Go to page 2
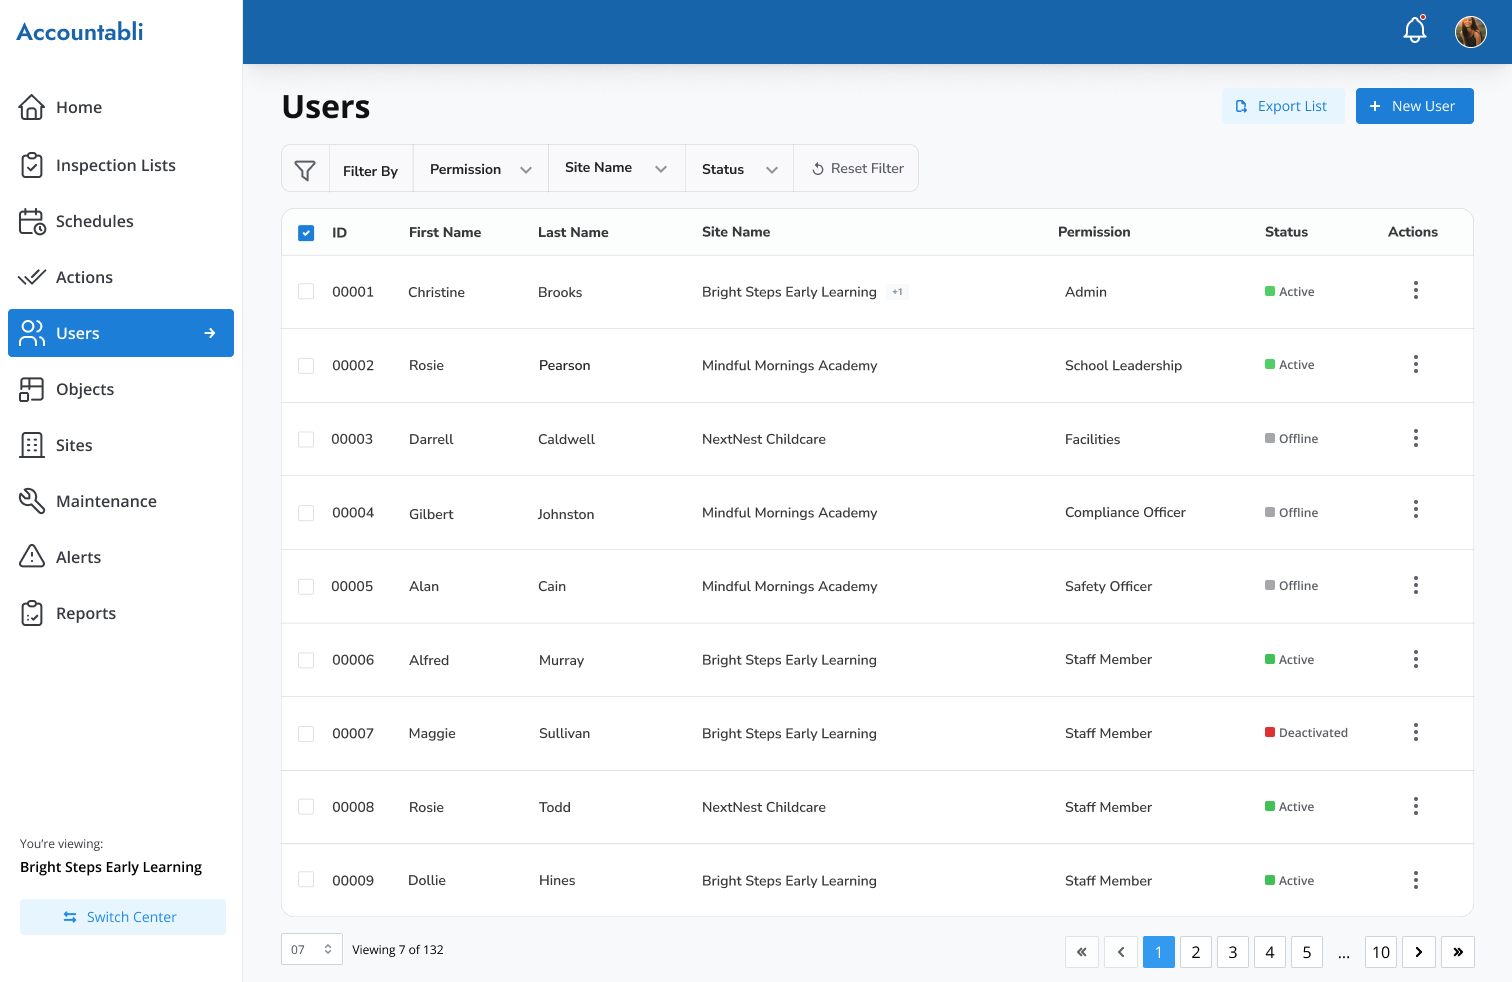The height and width of the screenshot is (982, 1512). [1196, 952]
